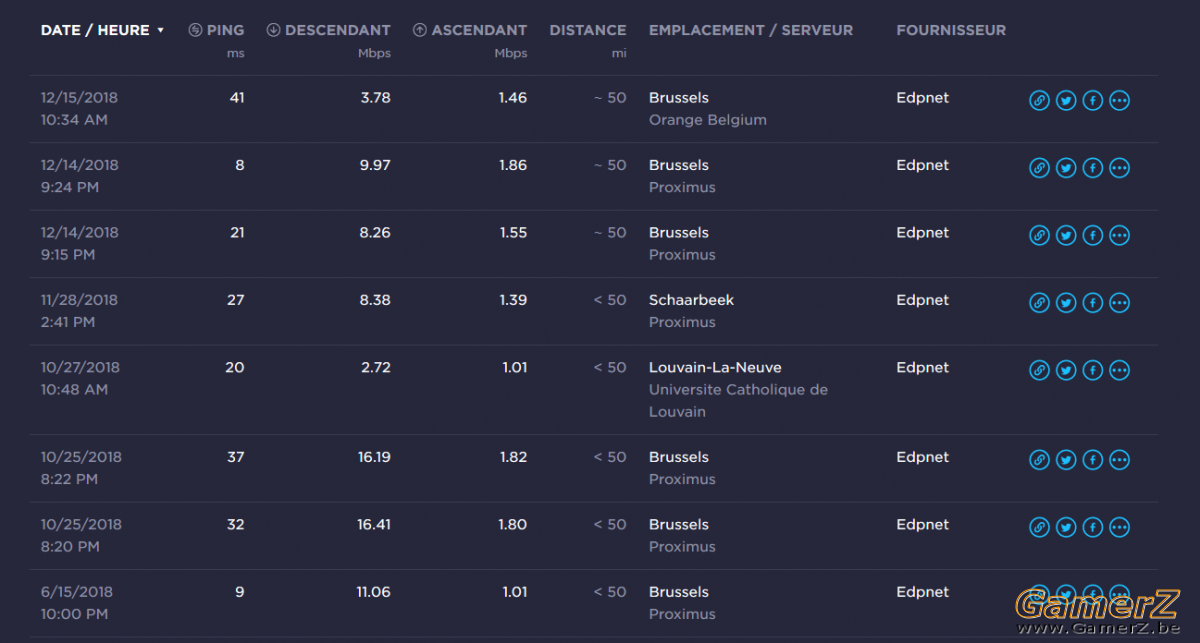This screenshot has width=1200, height=643.
Task: Click the "8:22 PM" timestamp
Action: coord(69,479)
